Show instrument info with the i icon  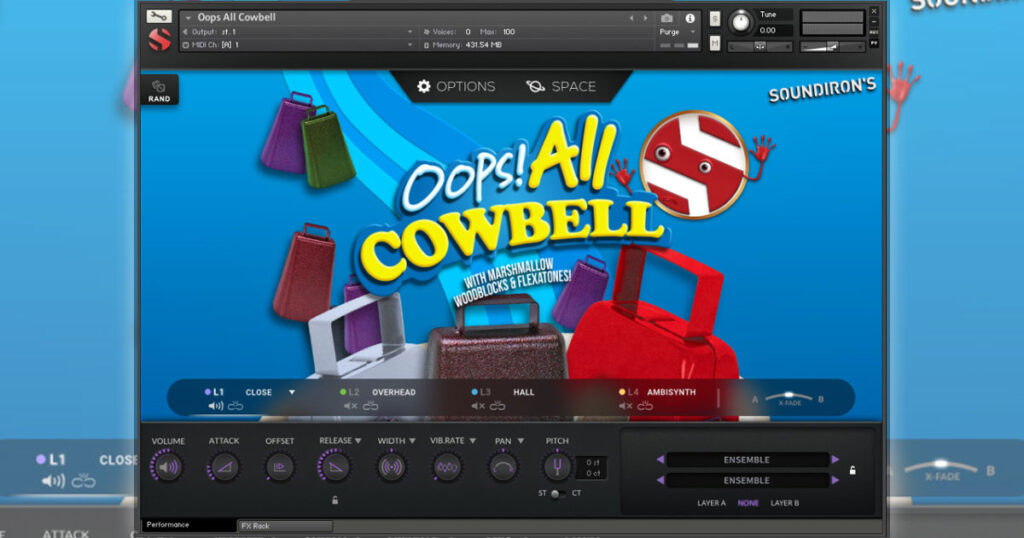(690, 18)
